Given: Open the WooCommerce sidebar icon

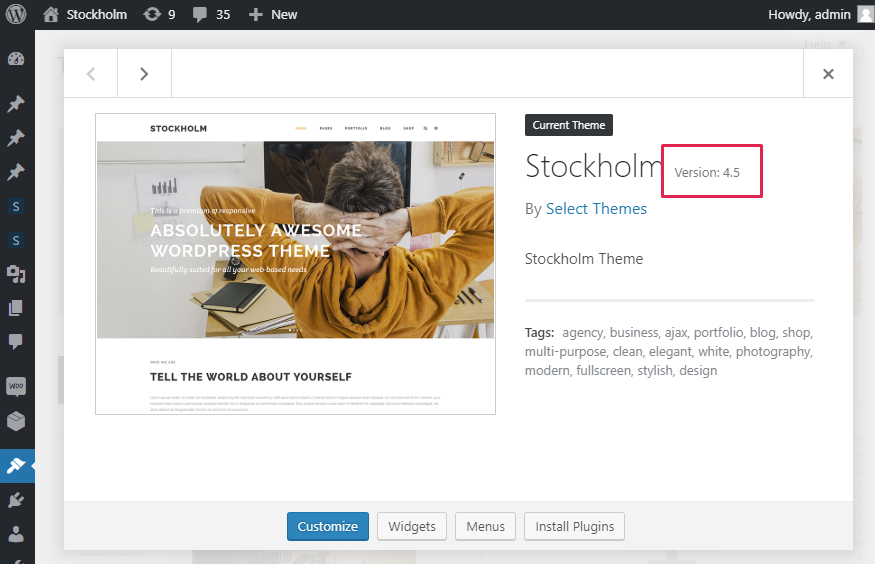Looking at the screenshot, I should click(x=16, y=386).
